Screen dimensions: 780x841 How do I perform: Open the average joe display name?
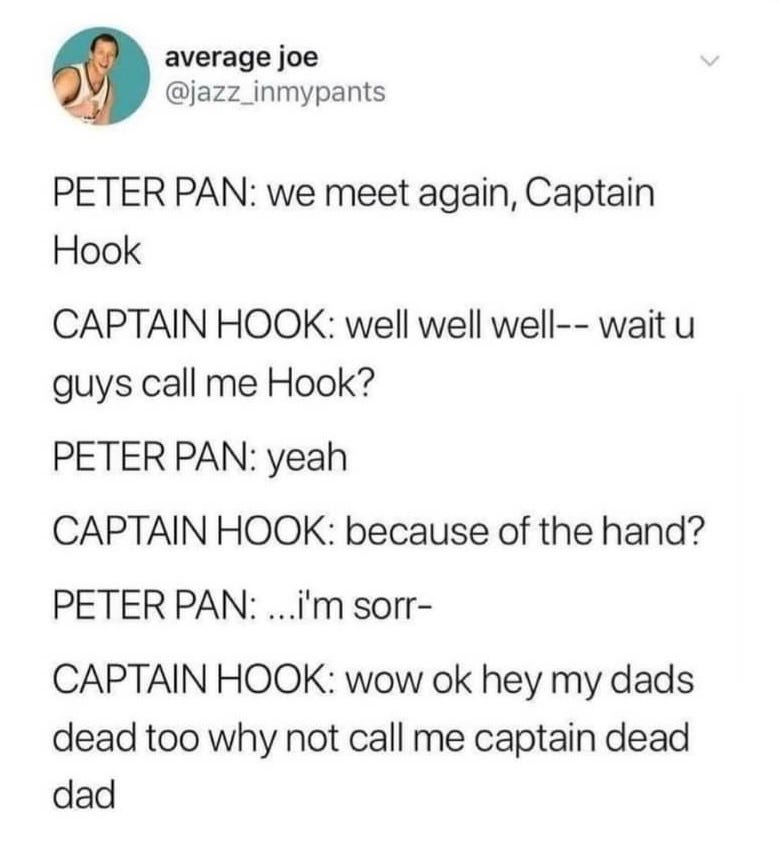(241, 58)
